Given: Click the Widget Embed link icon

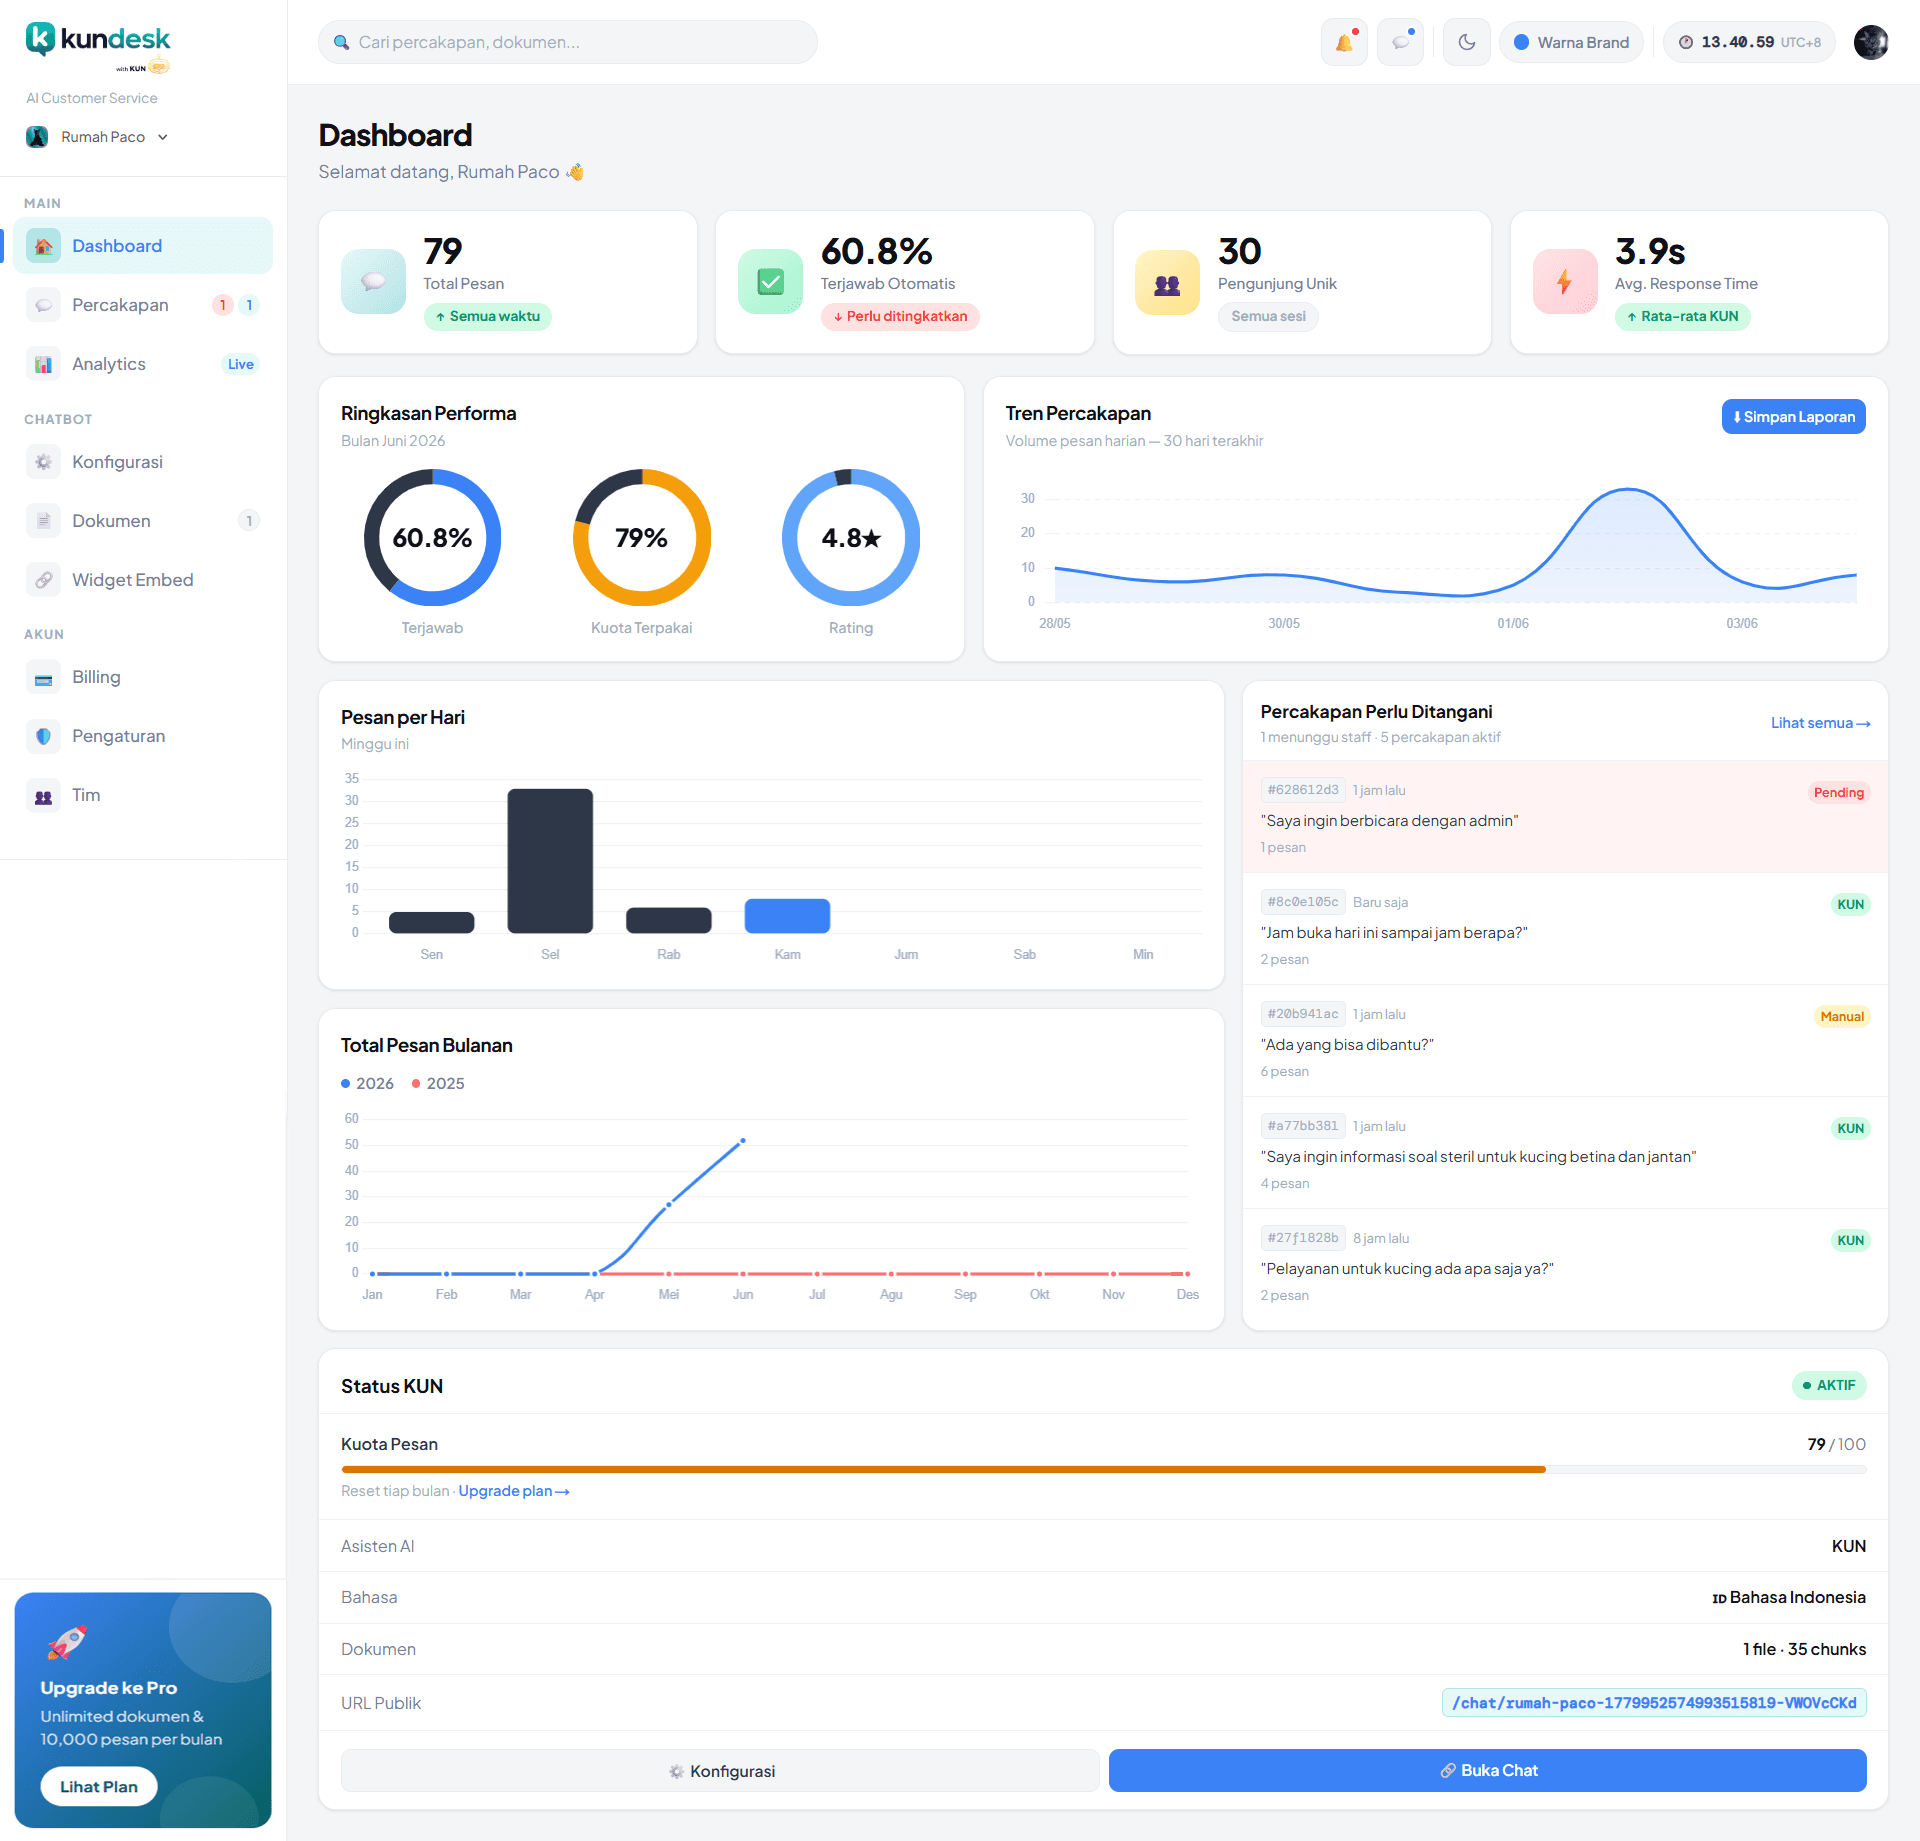Looking at the screenshot, I should 43,580.
